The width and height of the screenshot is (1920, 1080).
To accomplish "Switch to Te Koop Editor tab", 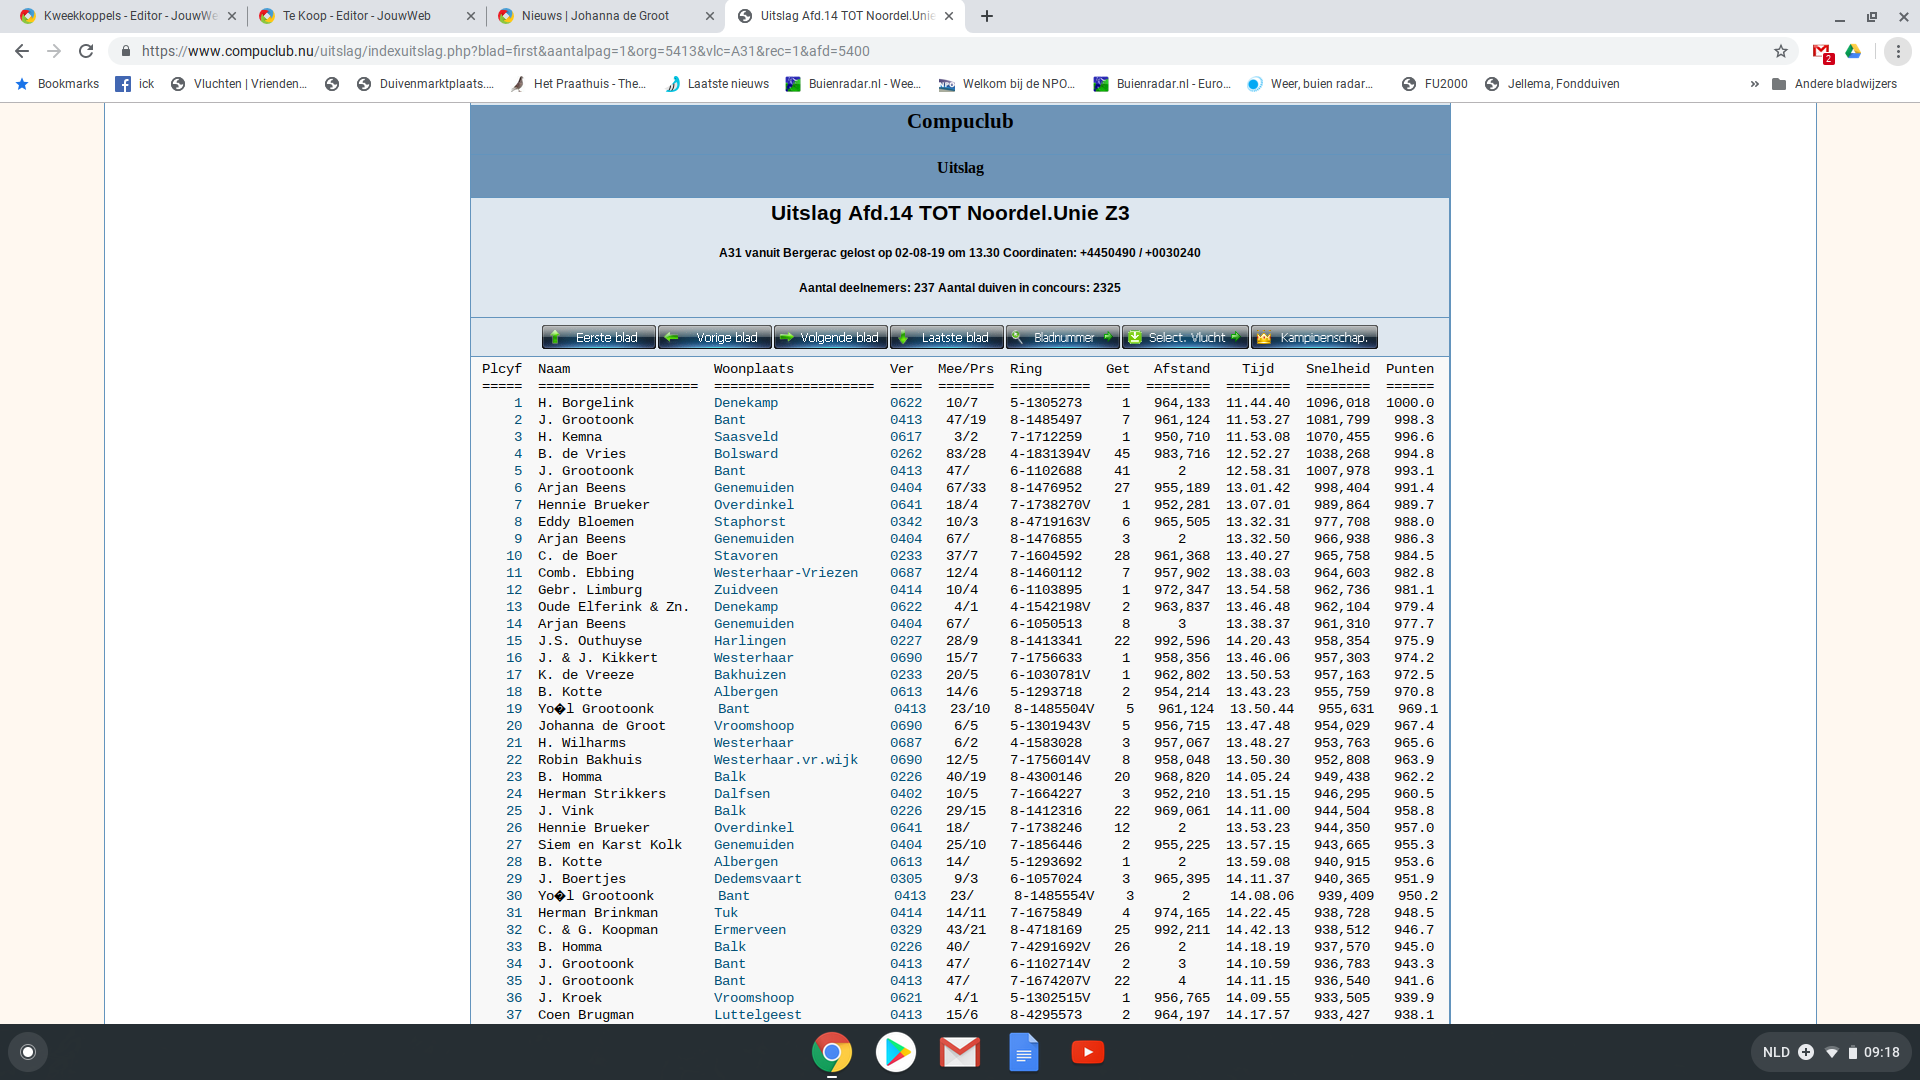I will click(x=356, y=16).
